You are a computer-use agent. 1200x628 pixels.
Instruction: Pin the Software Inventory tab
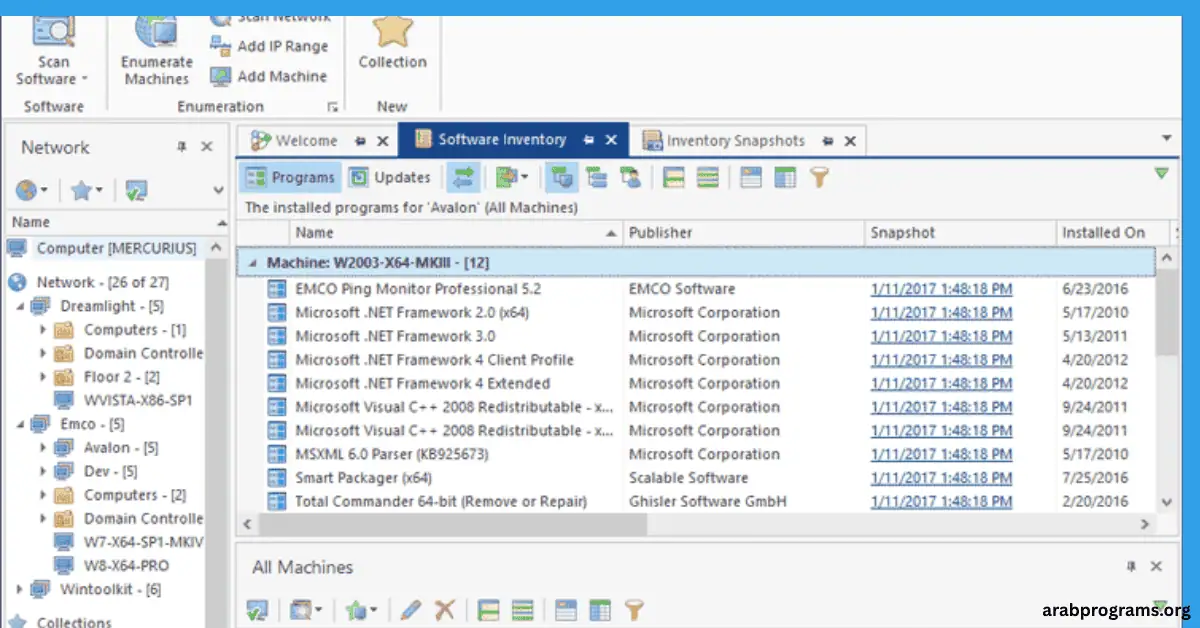(x=589, y=140)
